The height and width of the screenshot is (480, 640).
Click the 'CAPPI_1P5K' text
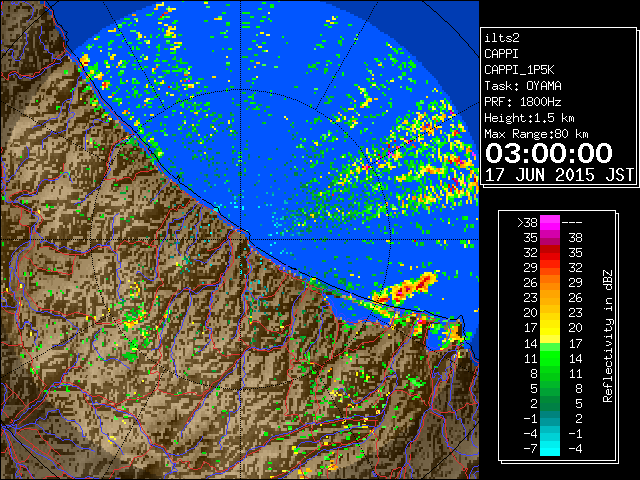[x=519, y=70]
